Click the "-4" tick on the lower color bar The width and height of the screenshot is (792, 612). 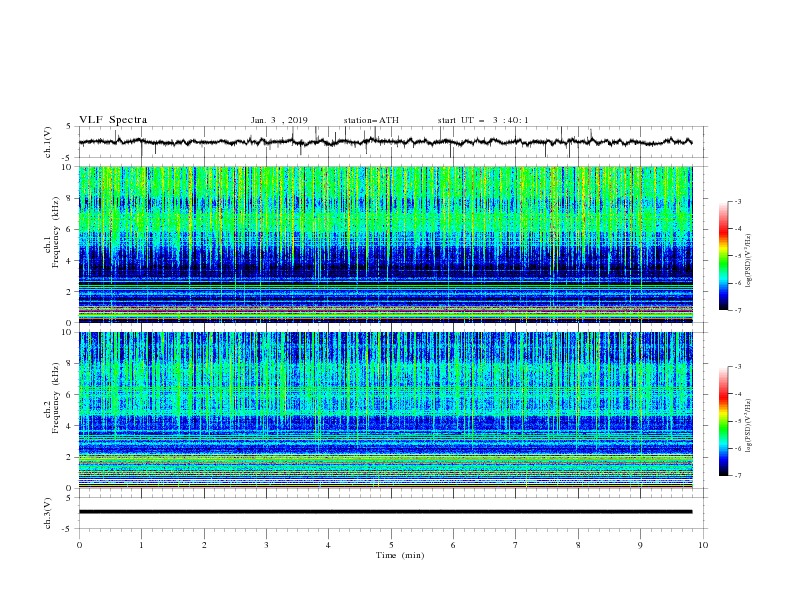pyautogui.click(x=738, y=394)
